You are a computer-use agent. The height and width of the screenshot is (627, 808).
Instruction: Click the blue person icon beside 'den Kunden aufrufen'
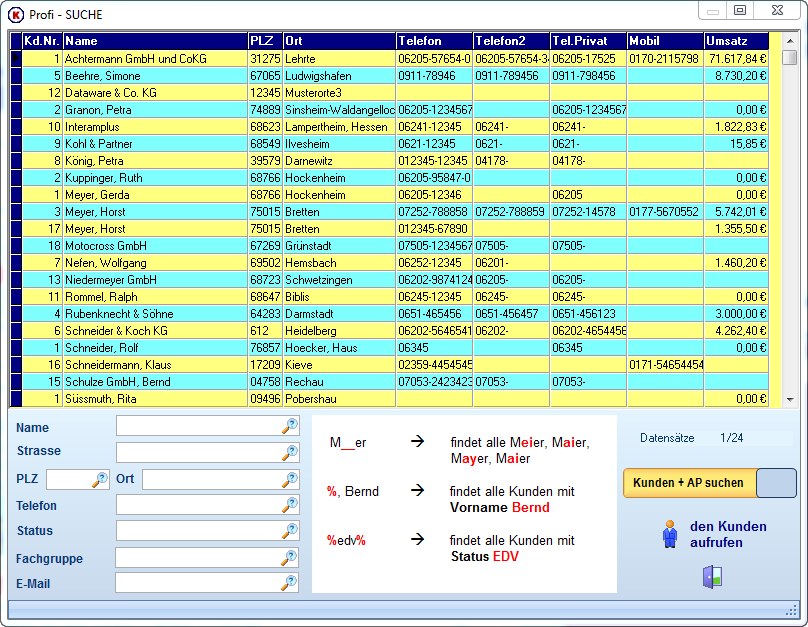click(x=670, y=534)
